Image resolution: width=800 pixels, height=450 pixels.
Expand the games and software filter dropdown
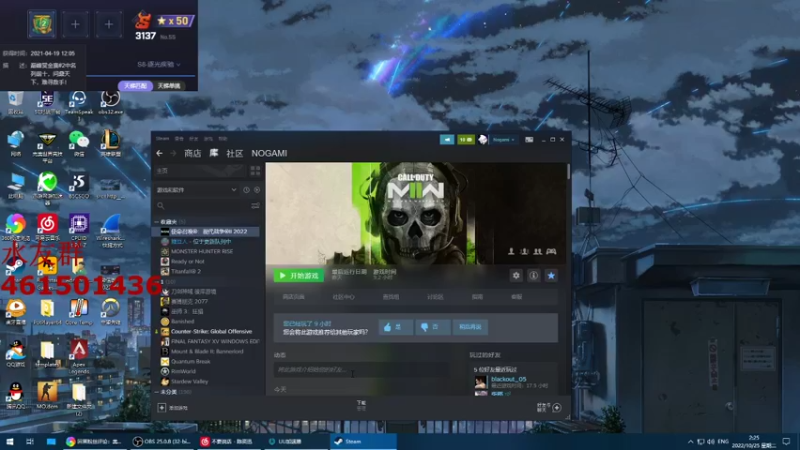pos(196,190)
